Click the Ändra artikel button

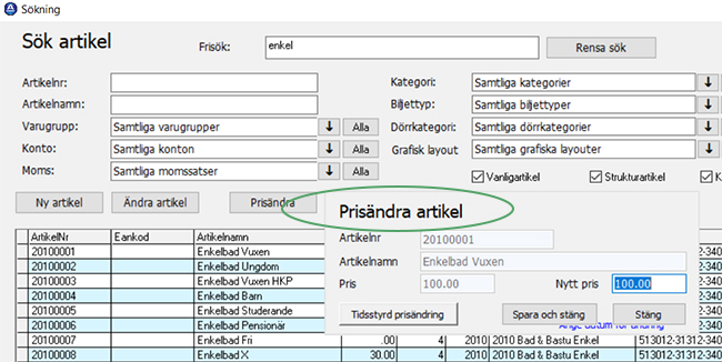(x=155, y=203)
